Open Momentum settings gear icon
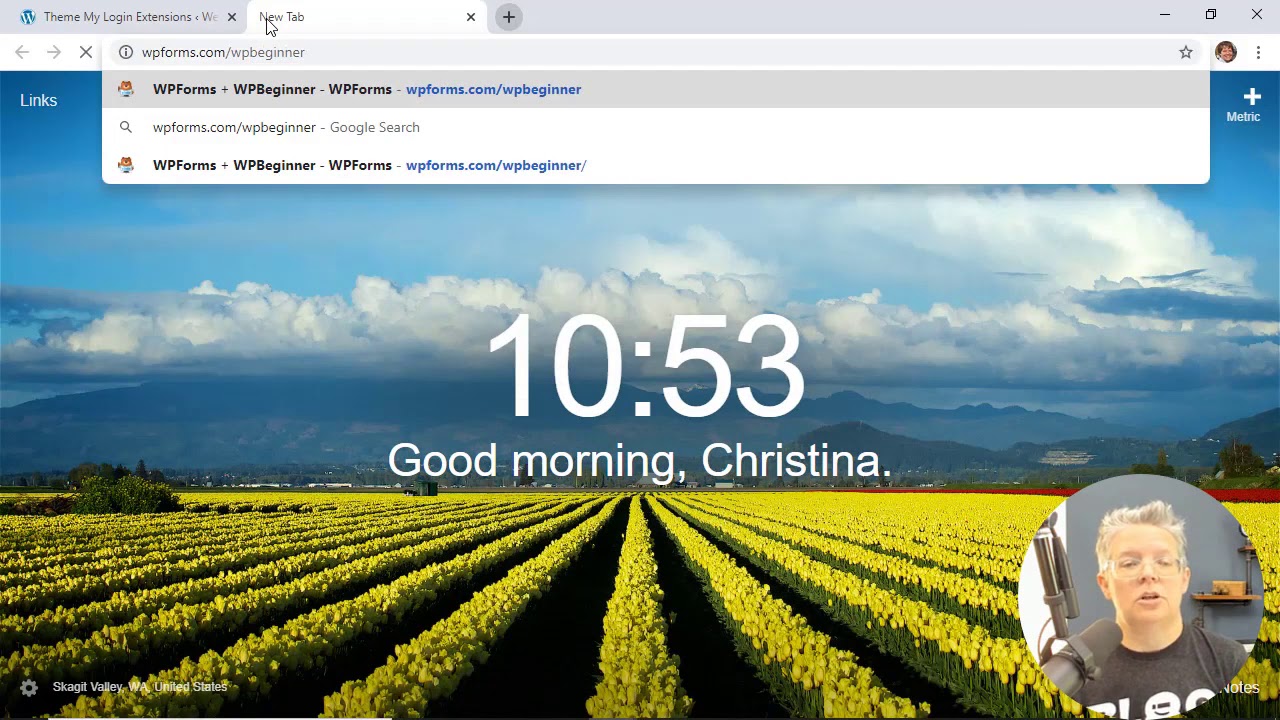The height and width of the screenshot is (720, 1280). (29, 687)
